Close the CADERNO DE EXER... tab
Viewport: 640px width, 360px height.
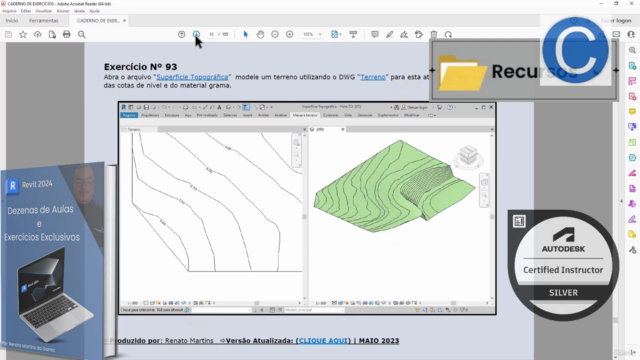(x=124, y=20)
